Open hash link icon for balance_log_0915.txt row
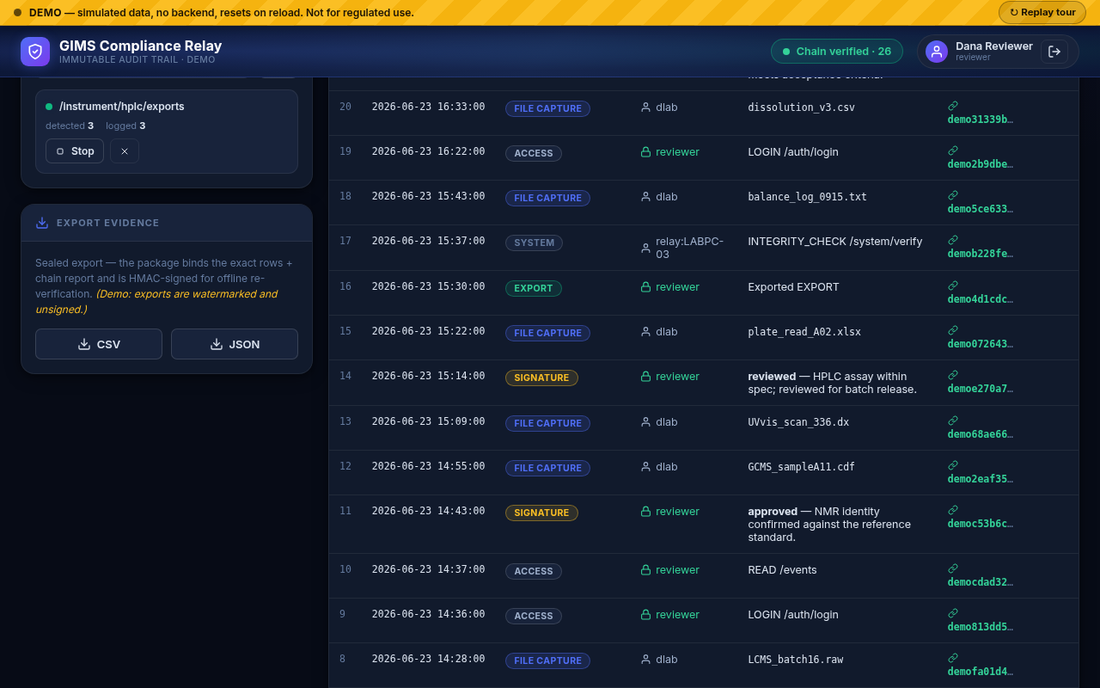The width and height of the screenshot is (1100, 688). pos(953,196)
